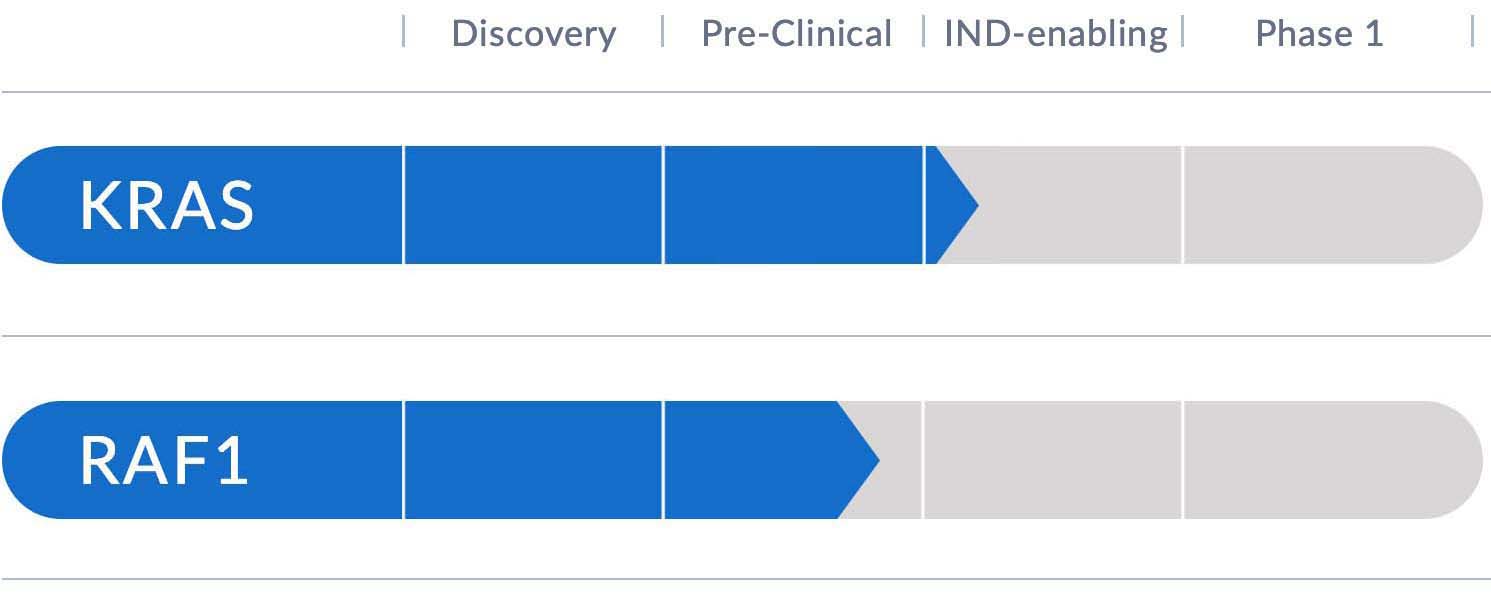Screen dimensions: 1491x600
Task: Click RAF1 bar Discovery segment
Action: pyautogui.click(x=533, y=460)
